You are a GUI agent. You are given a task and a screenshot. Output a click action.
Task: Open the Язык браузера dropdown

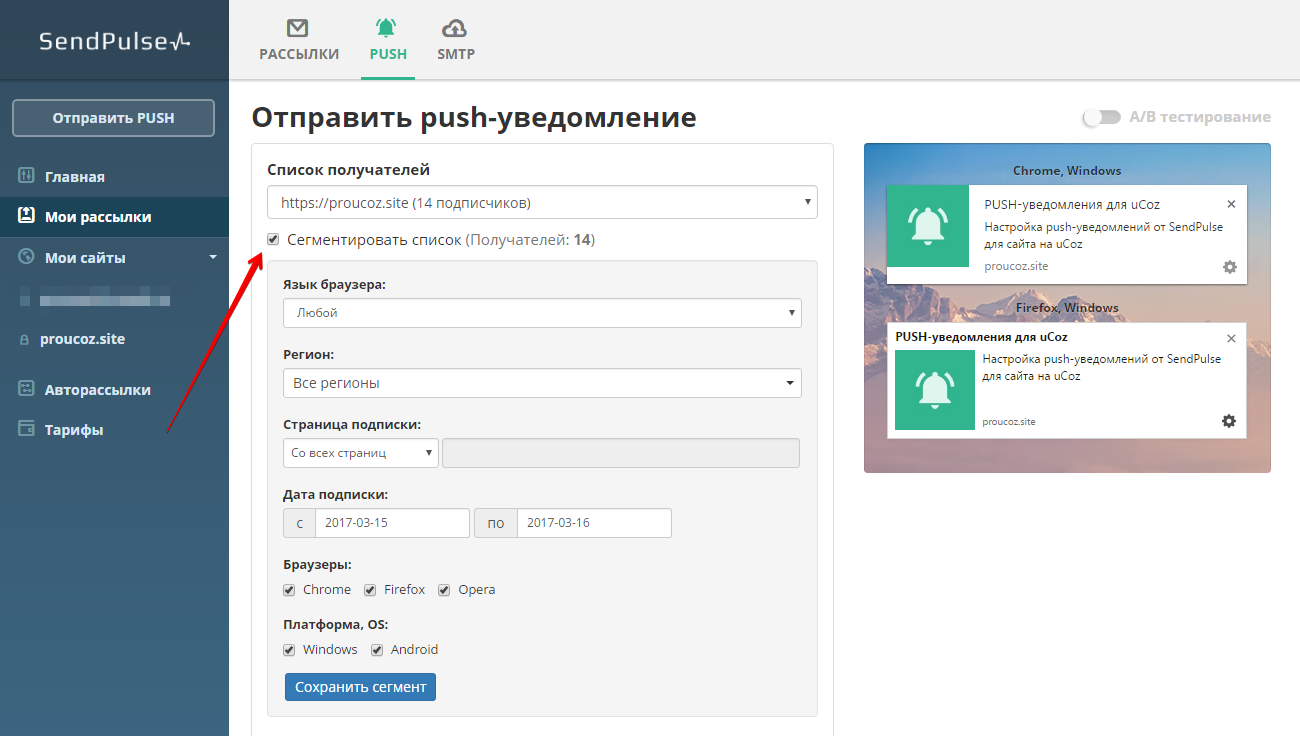[542, 312]
